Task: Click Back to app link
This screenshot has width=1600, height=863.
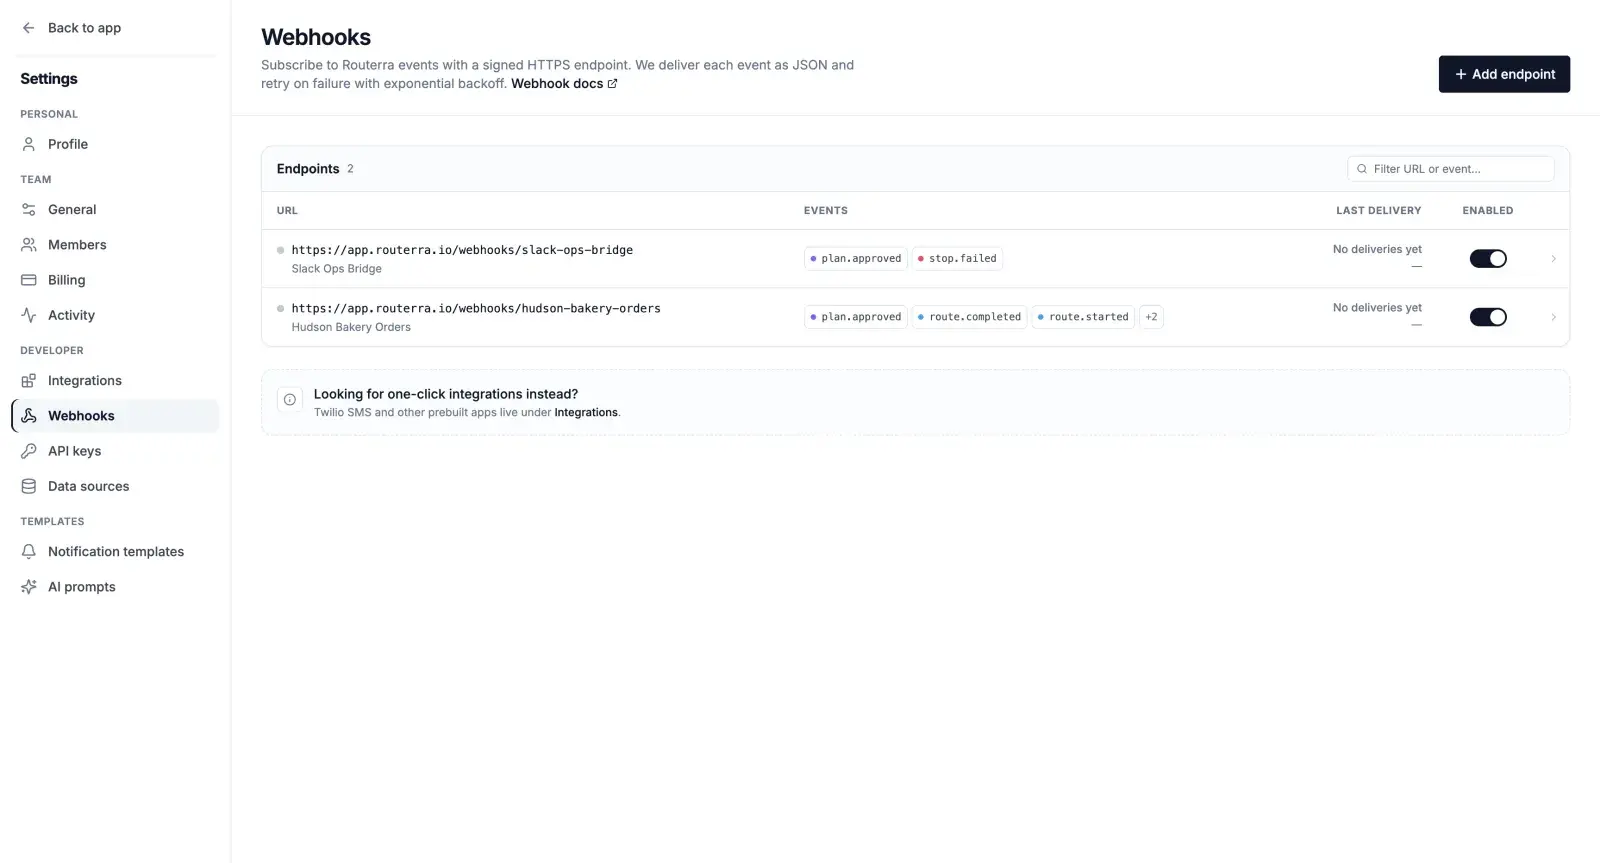Action: tap(71, 28)
